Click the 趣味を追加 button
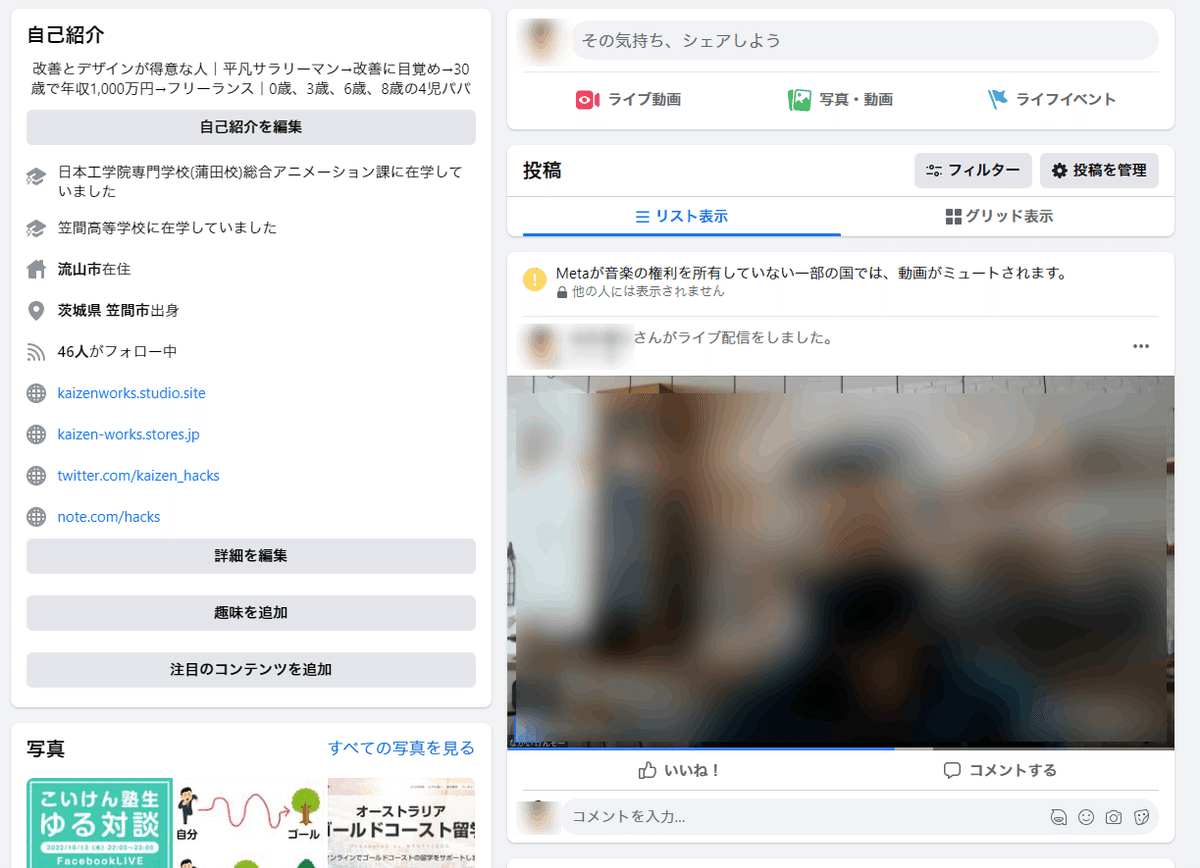Screen dimensions: 1200x868 251,613
